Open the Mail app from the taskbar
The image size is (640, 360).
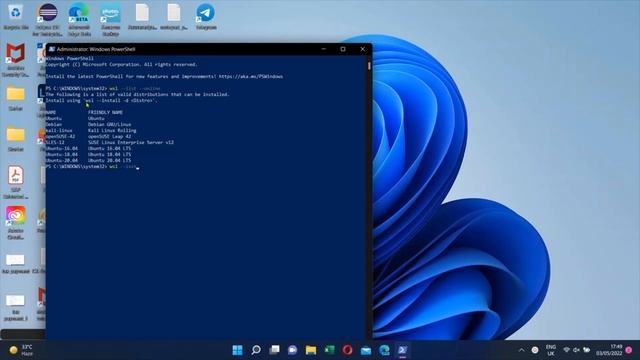pyautogui.click(x=366, y=350)
